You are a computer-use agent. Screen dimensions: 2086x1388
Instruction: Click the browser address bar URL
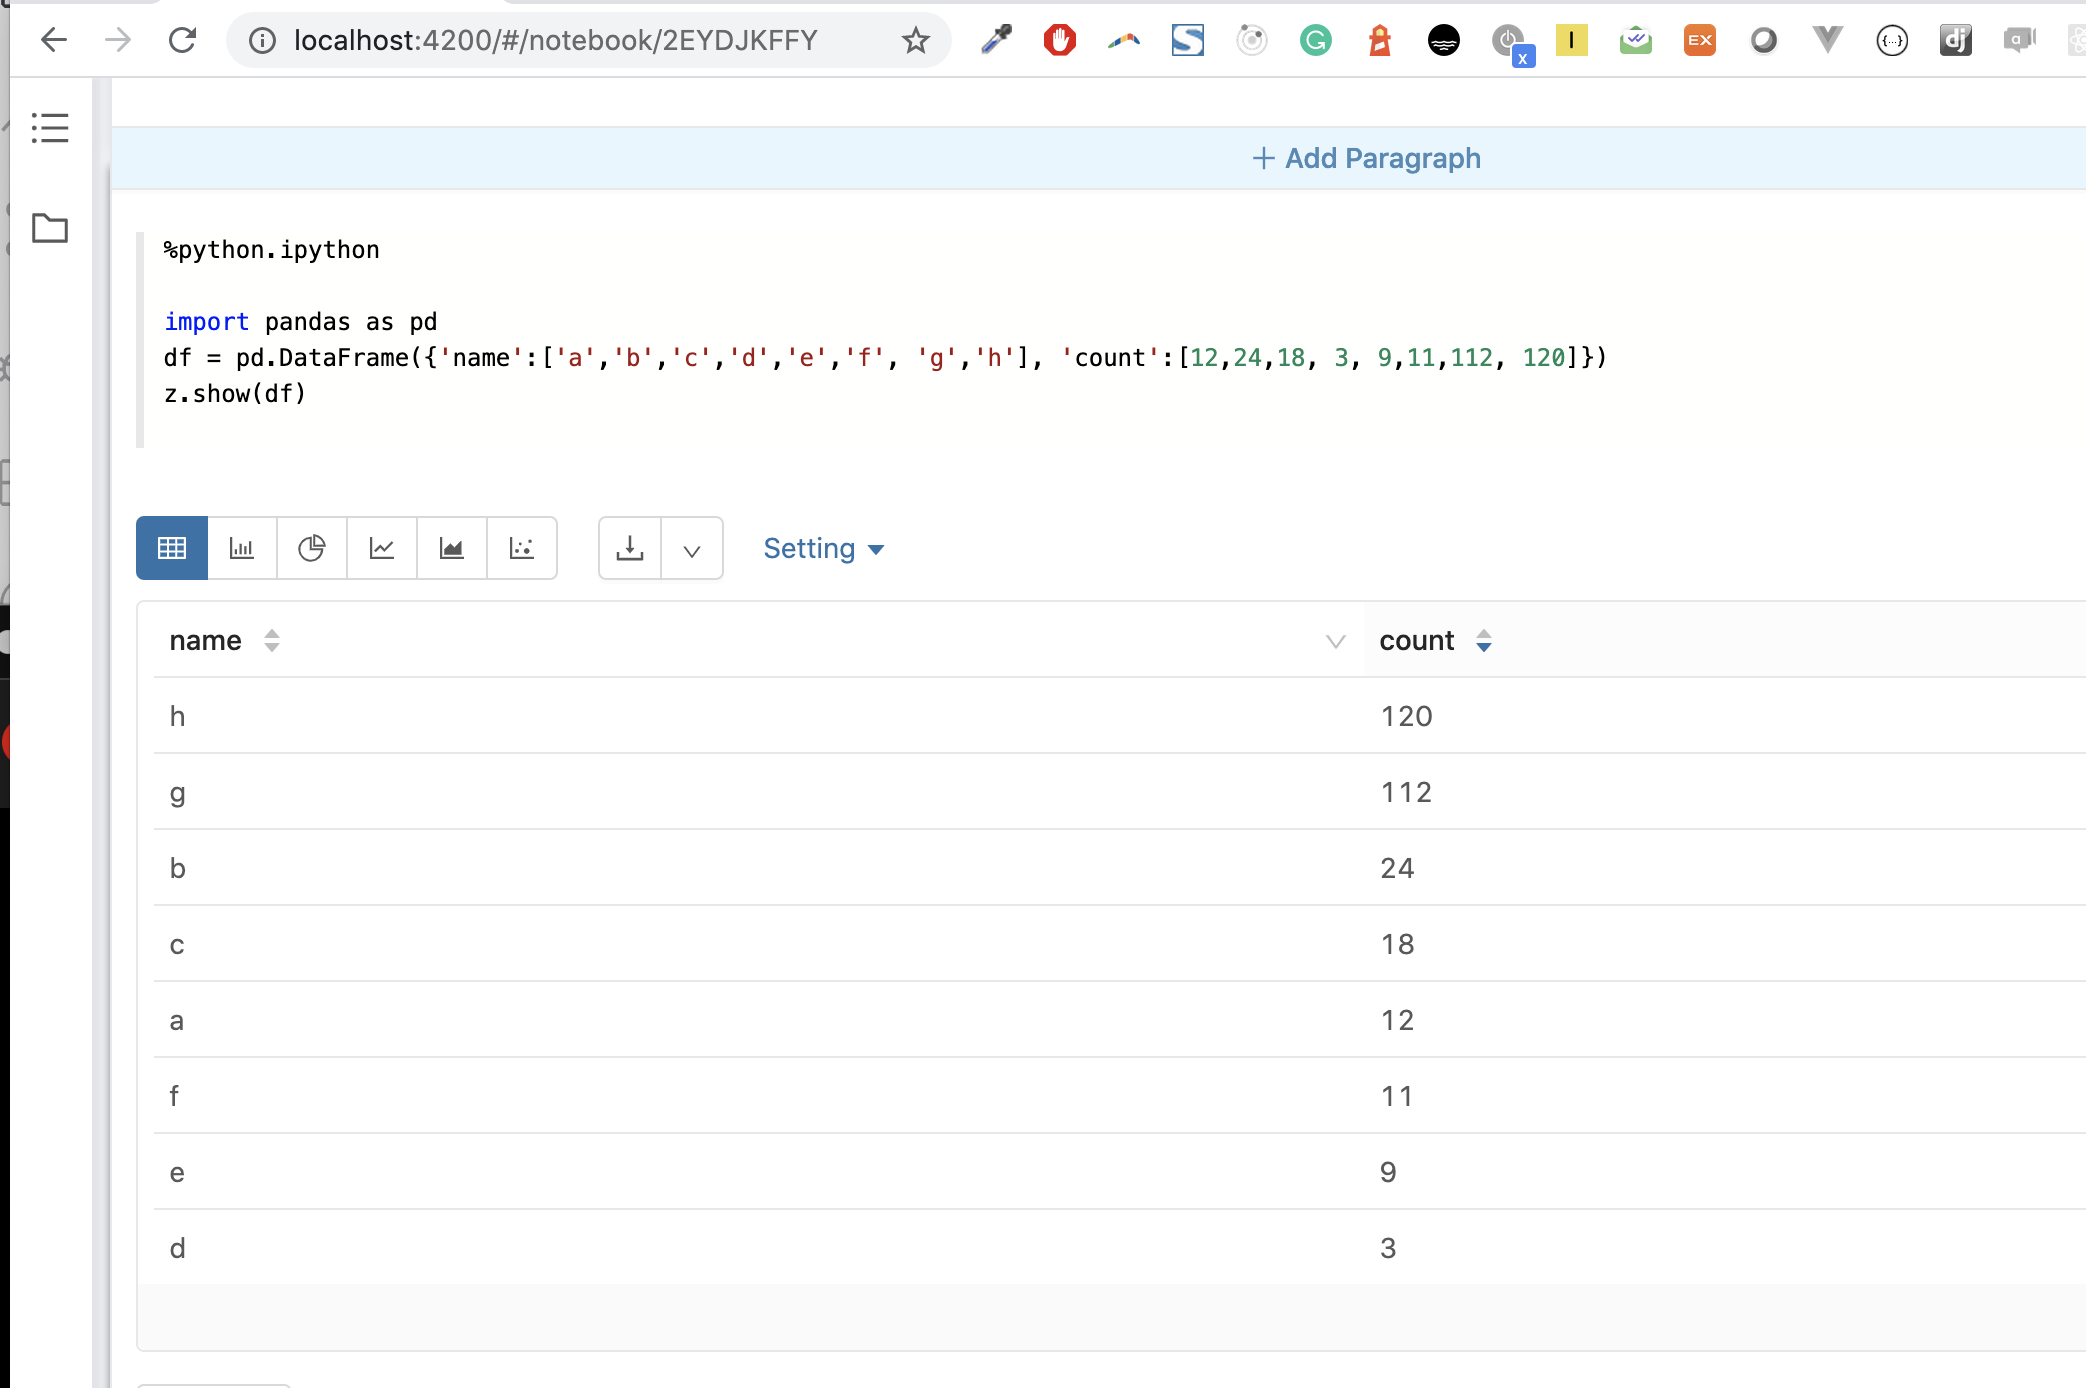click(555, 41)
